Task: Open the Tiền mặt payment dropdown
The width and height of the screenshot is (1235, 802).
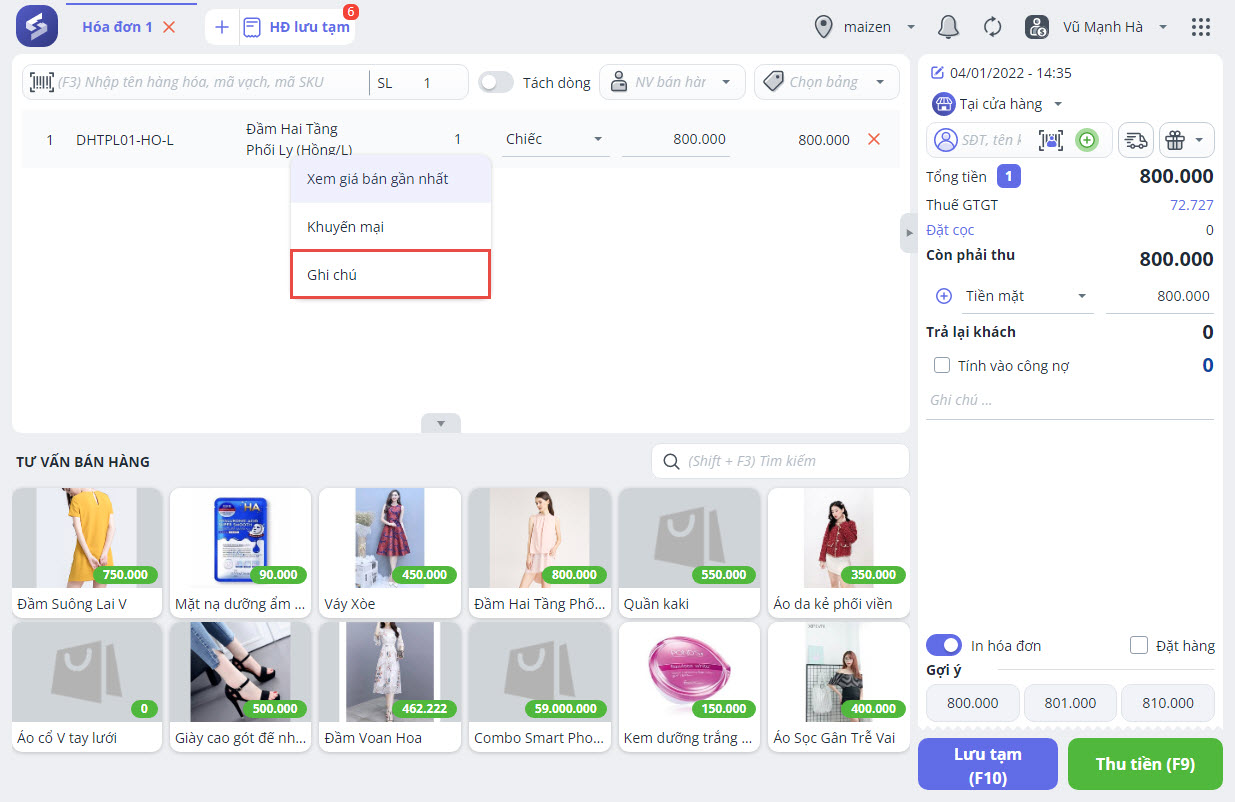Action: click(x=1026, y=296)
